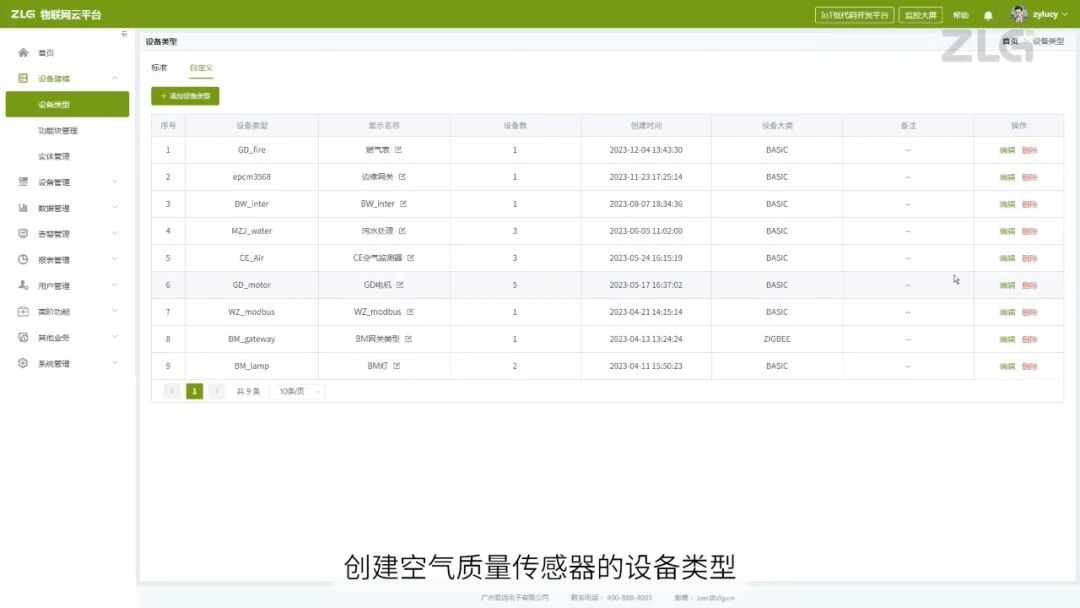This screenshot has width=1080, height=608.
Task: Open the zylucy account dropdown
Action: [1050, 14]
